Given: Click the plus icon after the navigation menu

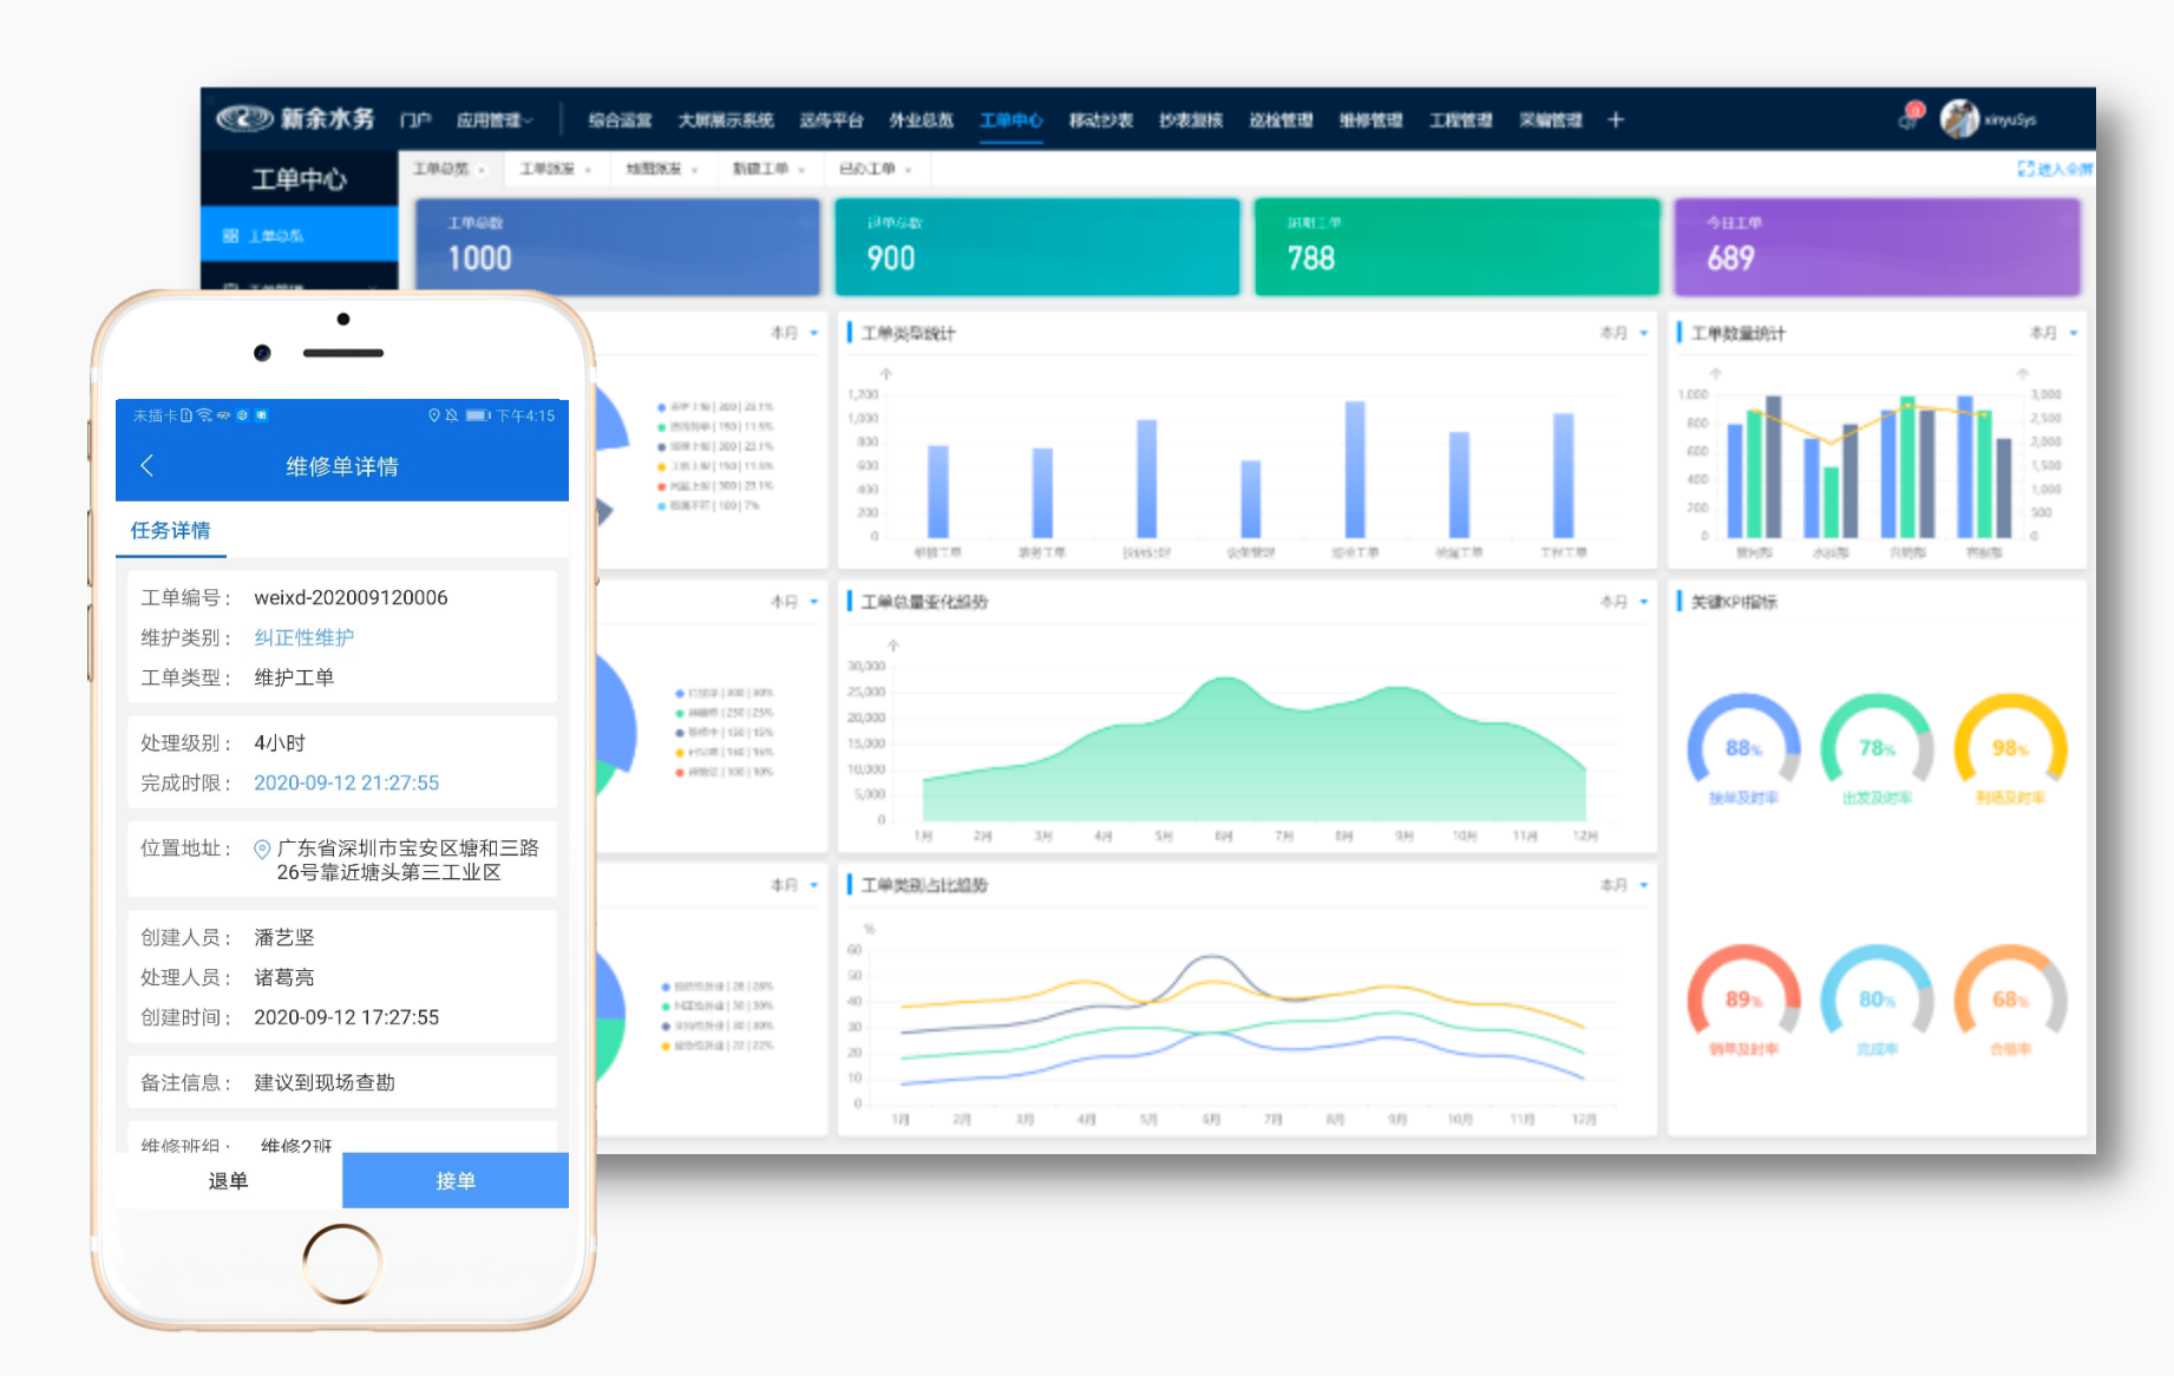Looking at the screenshot, I should coord(1616,120).
